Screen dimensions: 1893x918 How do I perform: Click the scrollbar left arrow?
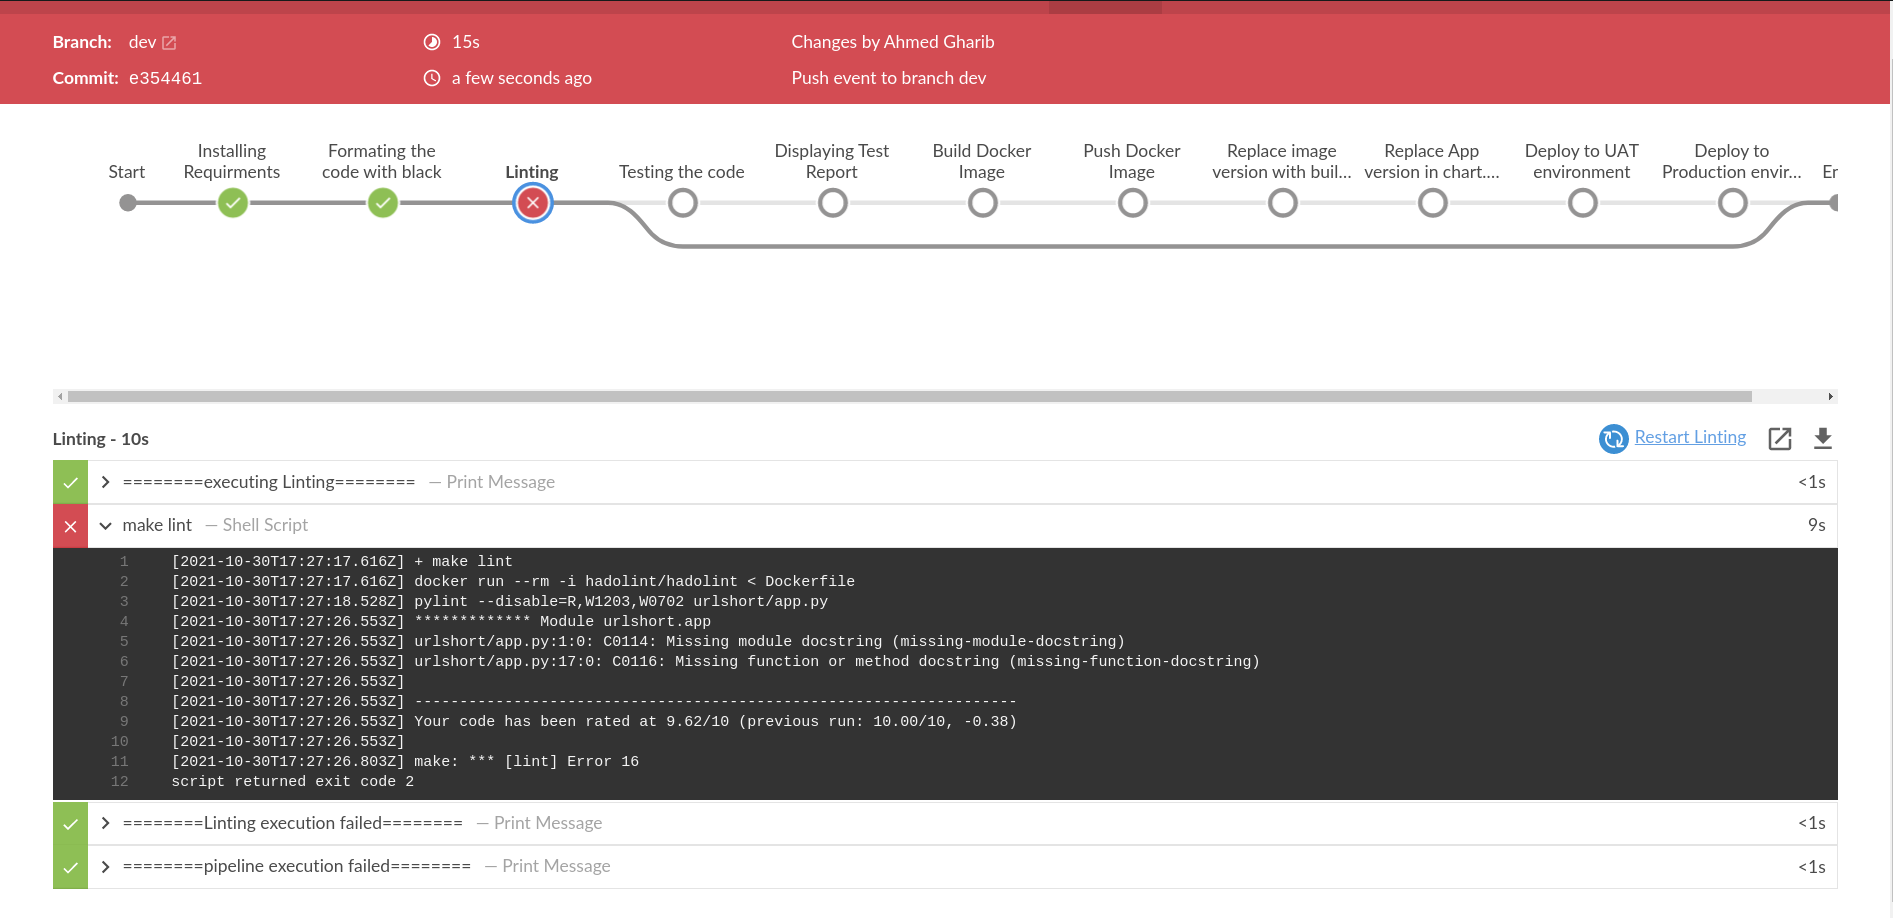click(x=60, y=396)
